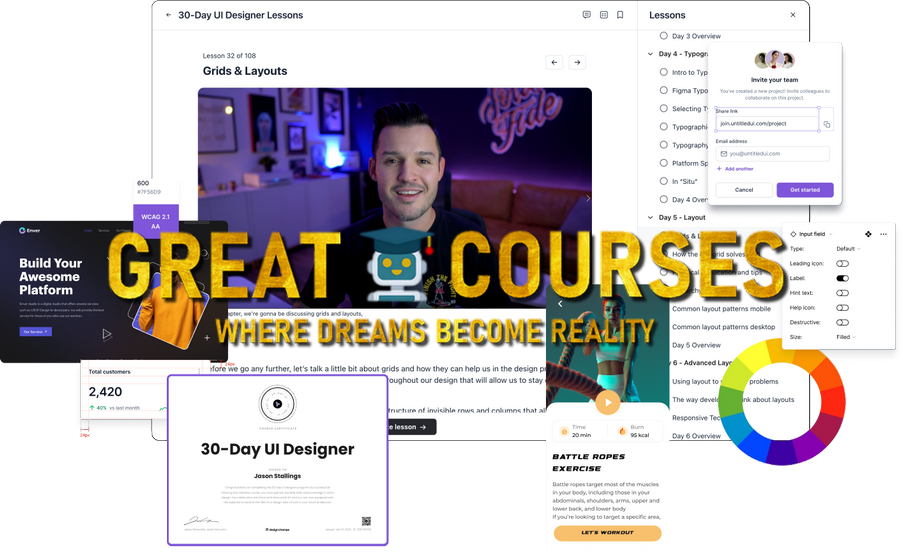Enable the Help icon toggle

tap(843, 308)
